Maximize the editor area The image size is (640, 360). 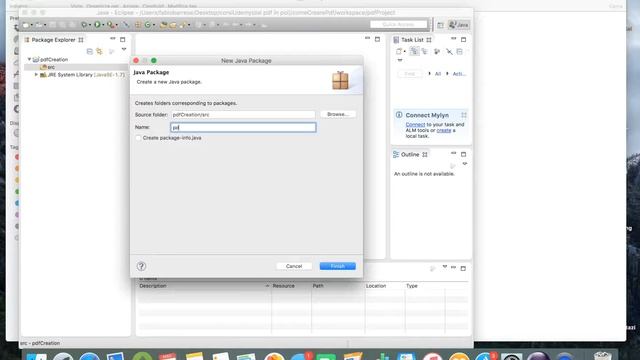click(x=377, y=40)
